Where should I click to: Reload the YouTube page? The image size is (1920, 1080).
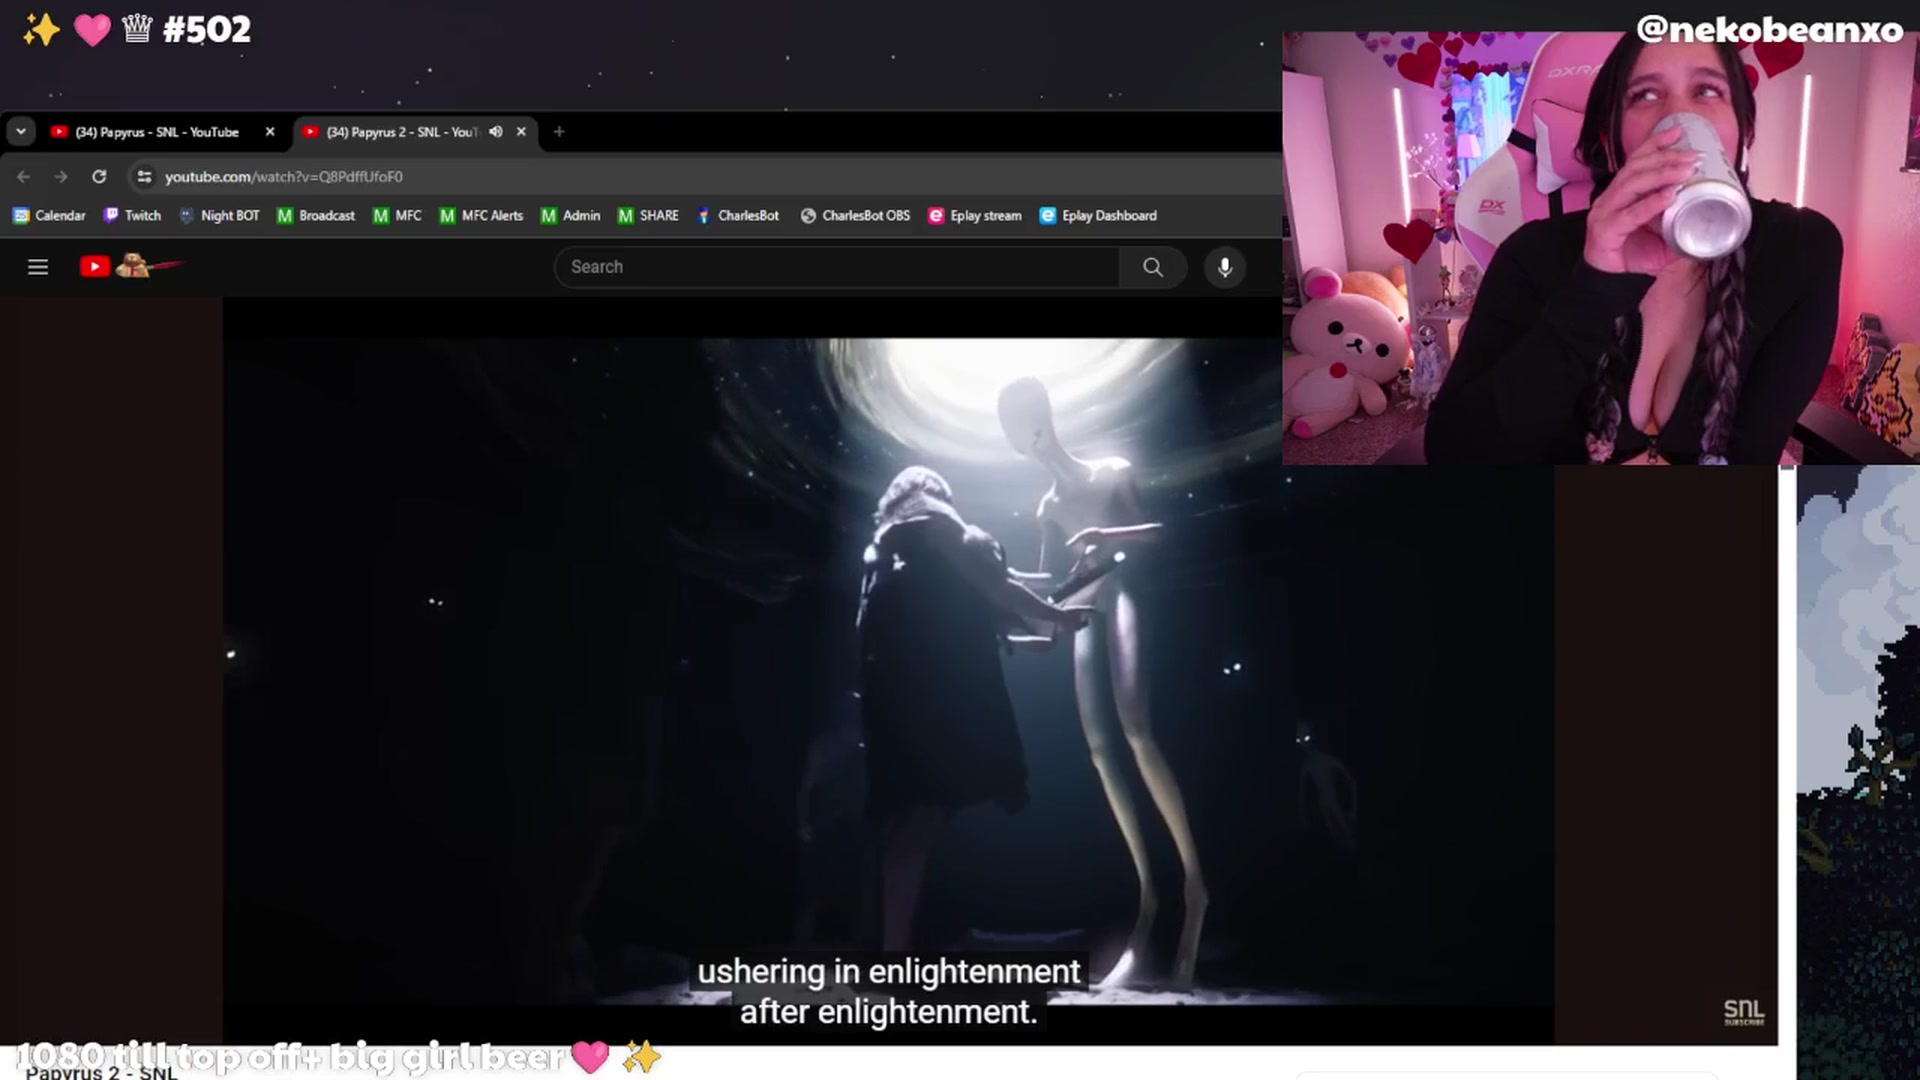point(99,177)
